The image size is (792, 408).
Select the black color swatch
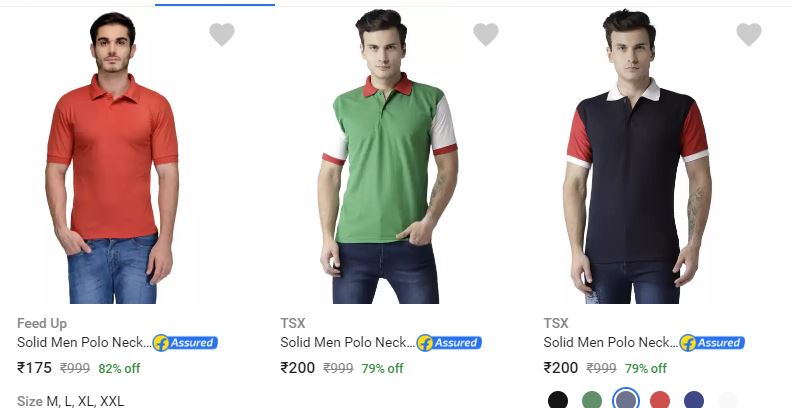coord(558,401)
